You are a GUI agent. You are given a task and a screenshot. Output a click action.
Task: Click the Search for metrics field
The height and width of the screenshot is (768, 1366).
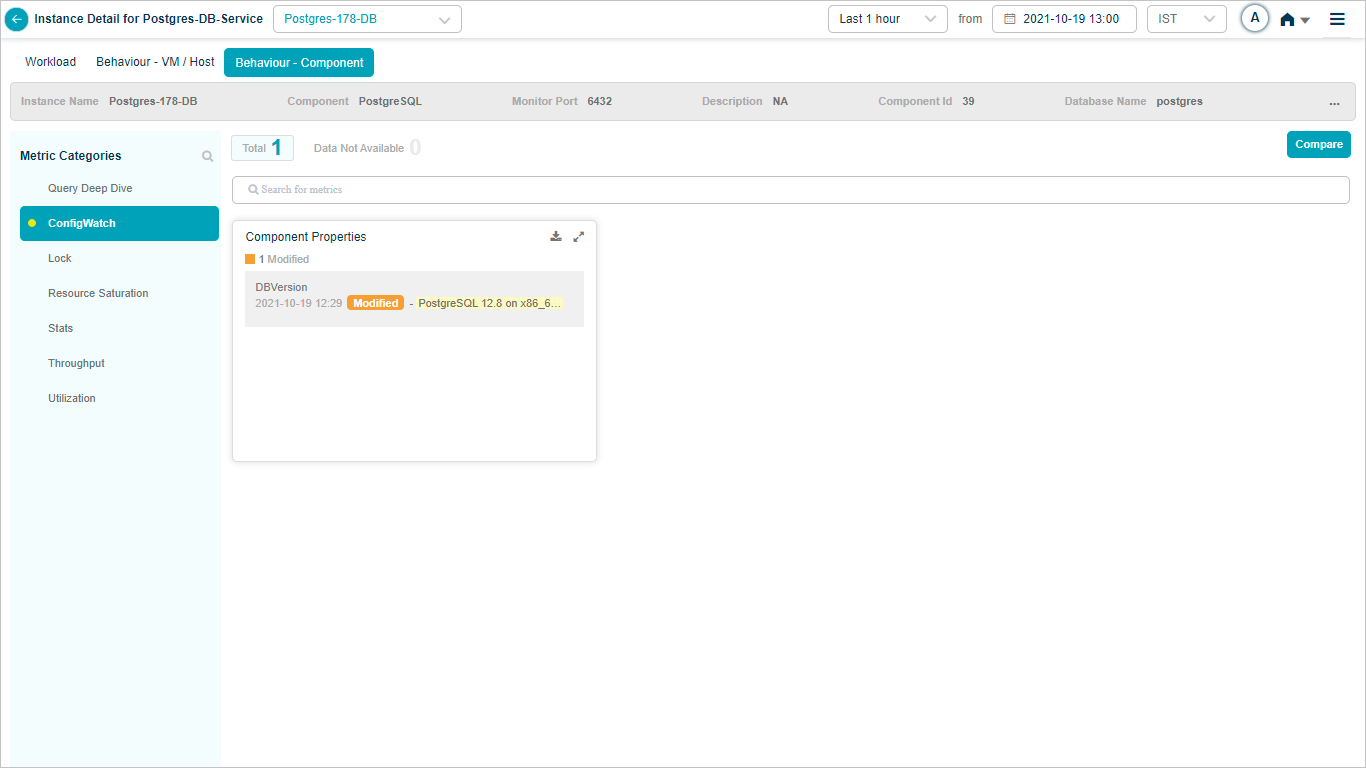click(x=790, y=190)
